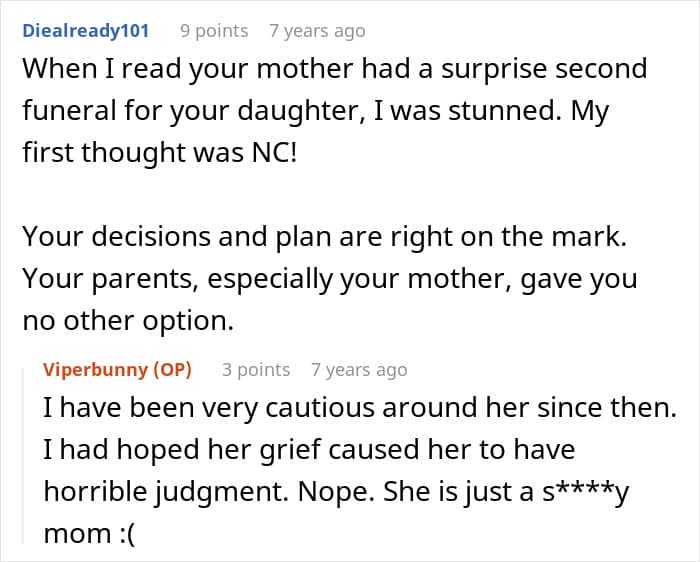The width and height of the screenshot is (700, 562).
Task: Click the phrase right on the mark
Action: [508, 236]
